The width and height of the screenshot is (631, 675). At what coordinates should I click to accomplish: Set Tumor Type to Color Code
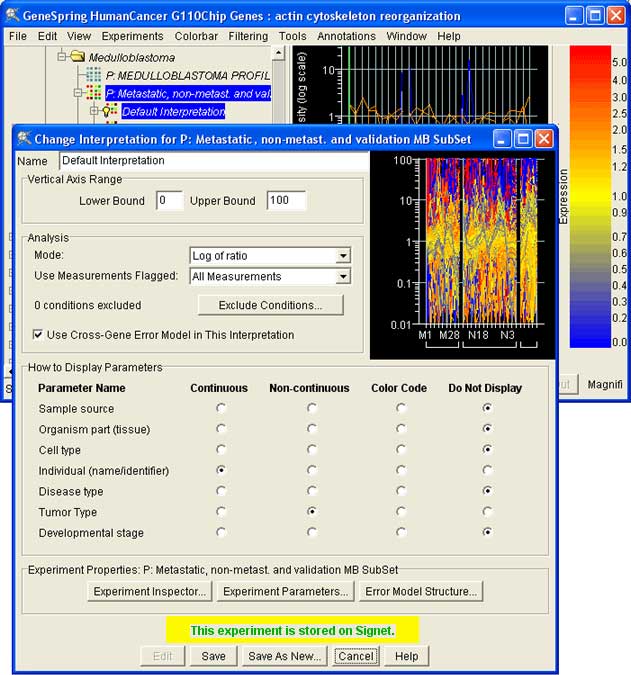401,512
